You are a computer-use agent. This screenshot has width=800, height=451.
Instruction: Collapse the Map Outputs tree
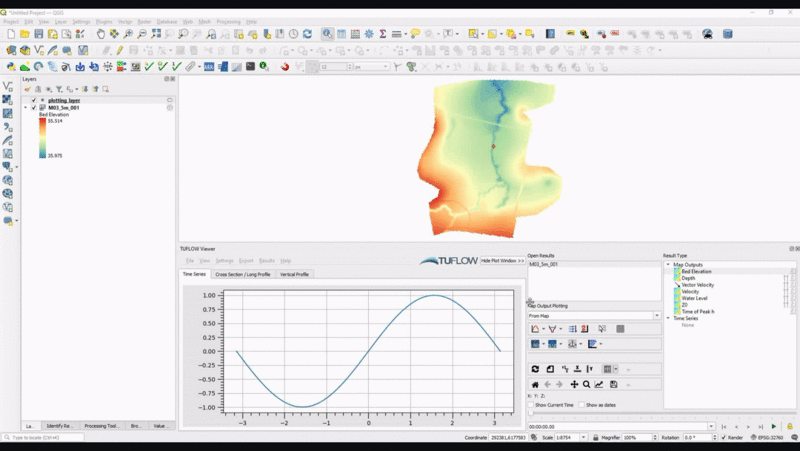(668, 265)
